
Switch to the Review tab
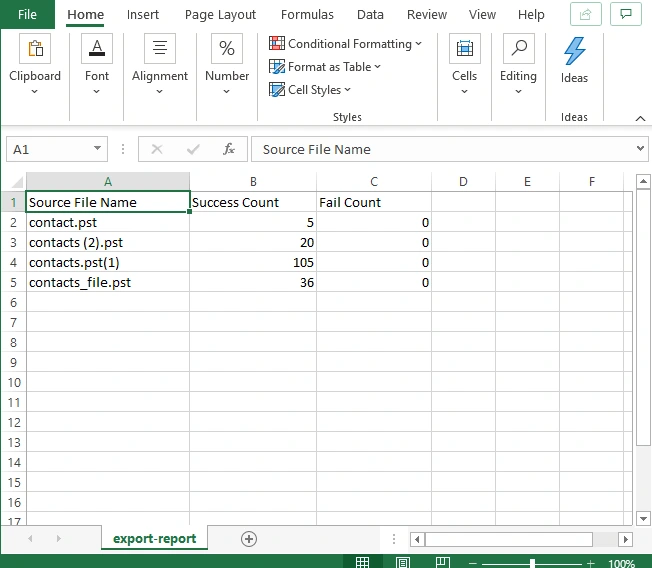coord(427,15)
